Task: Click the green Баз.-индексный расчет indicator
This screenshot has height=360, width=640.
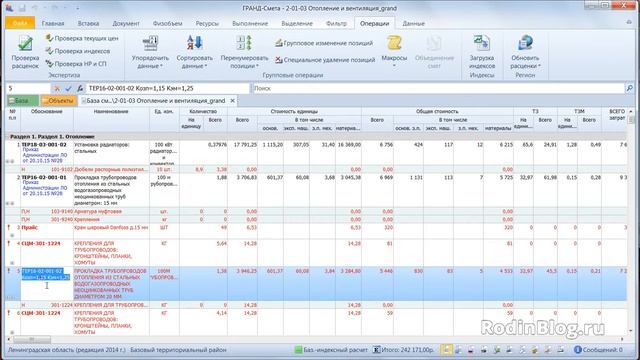Action: point(298,350)
